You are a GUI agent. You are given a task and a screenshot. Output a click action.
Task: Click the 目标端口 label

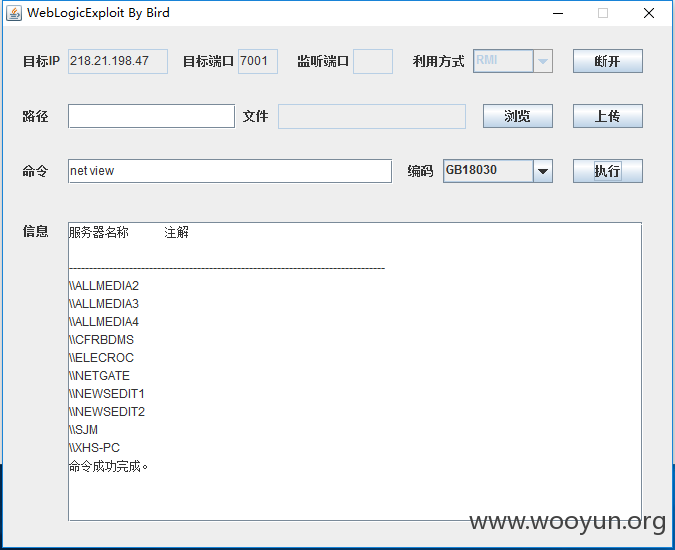tap(208, 61)
